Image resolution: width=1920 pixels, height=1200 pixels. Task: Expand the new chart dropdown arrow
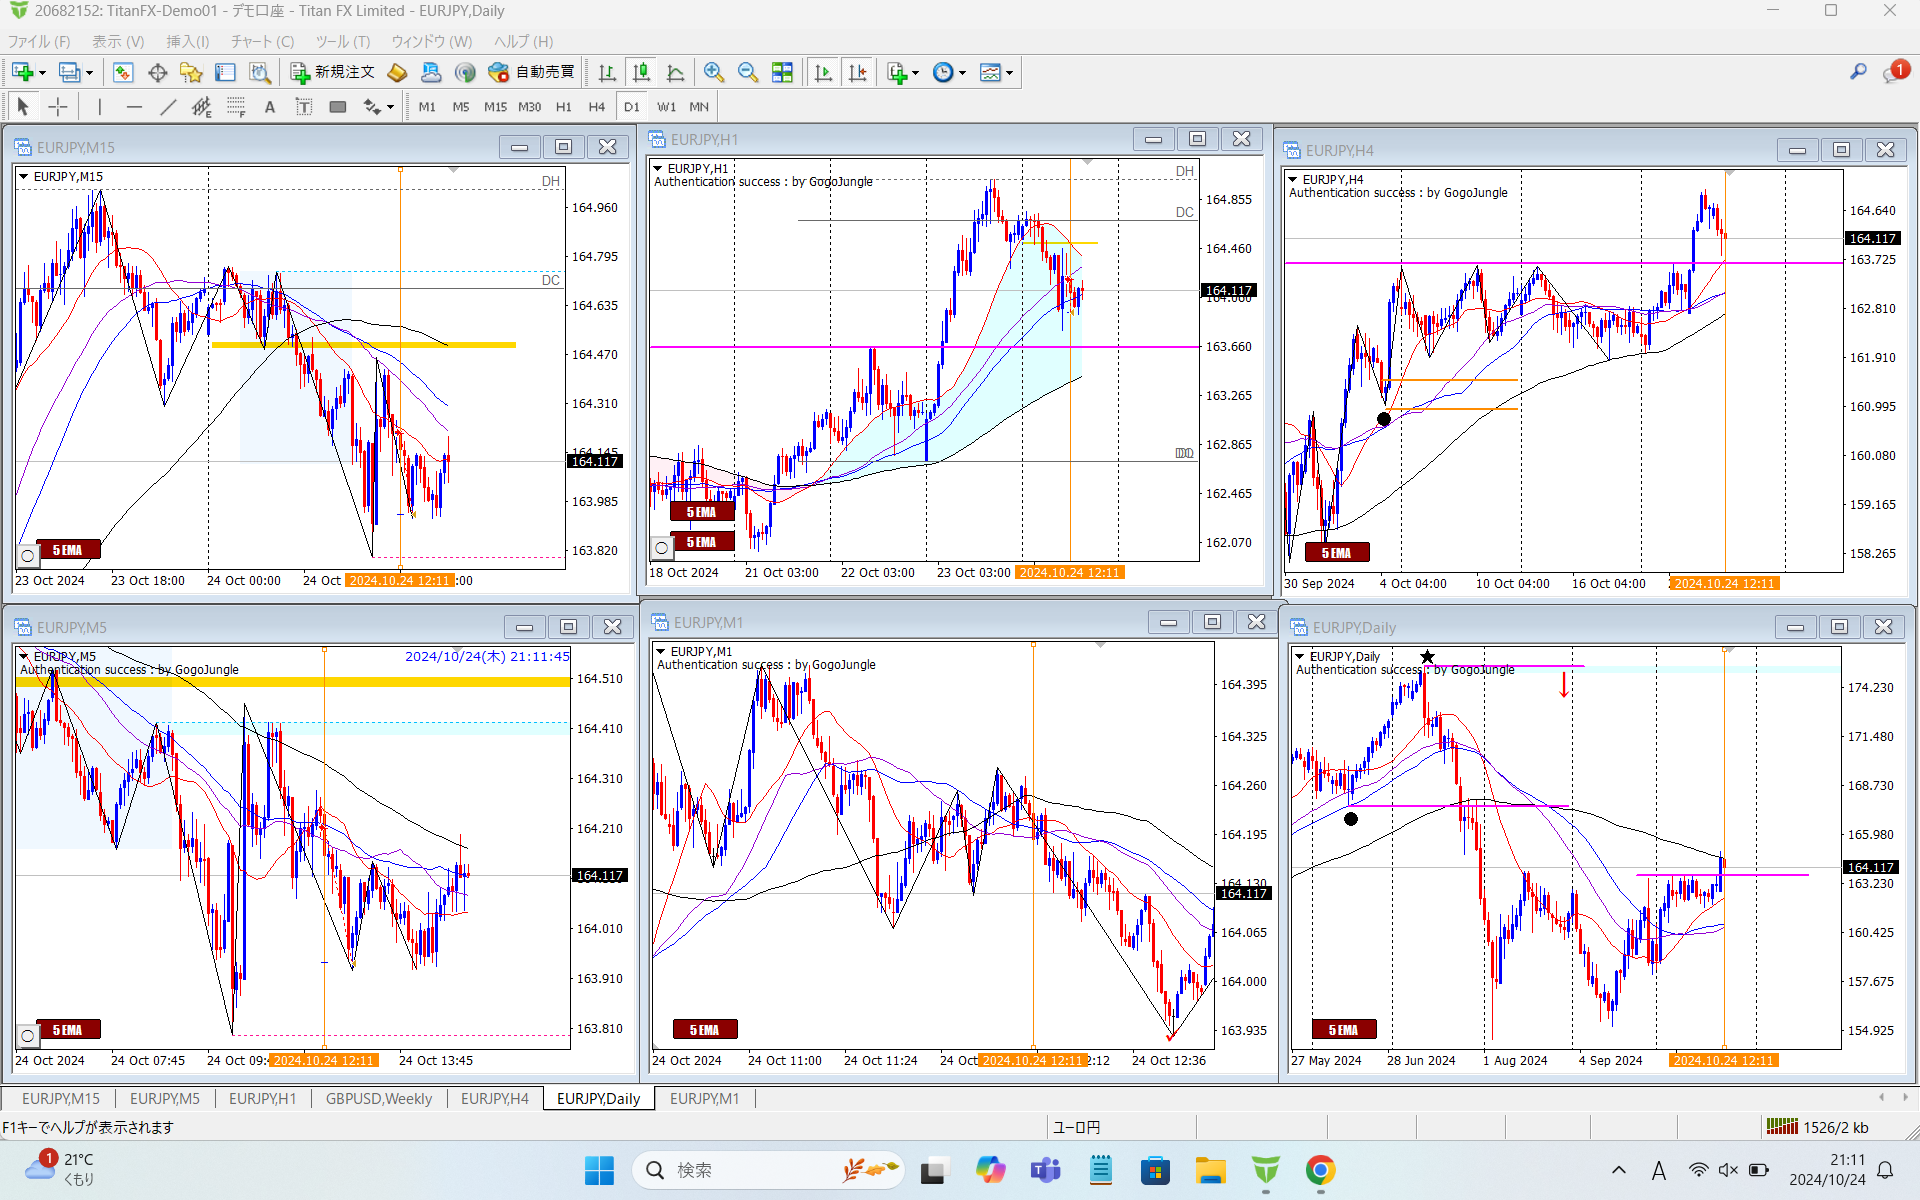pos(42,73)
